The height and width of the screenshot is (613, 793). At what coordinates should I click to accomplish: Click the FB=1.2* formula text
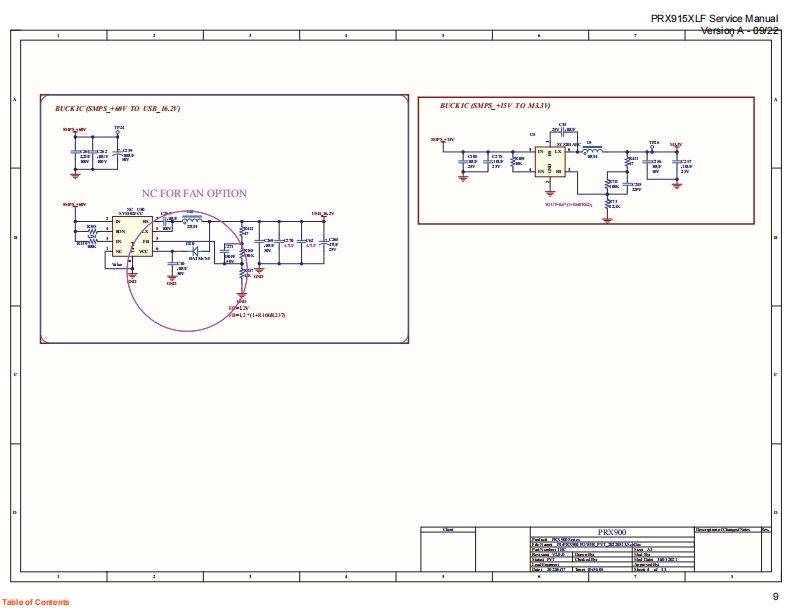257,315
